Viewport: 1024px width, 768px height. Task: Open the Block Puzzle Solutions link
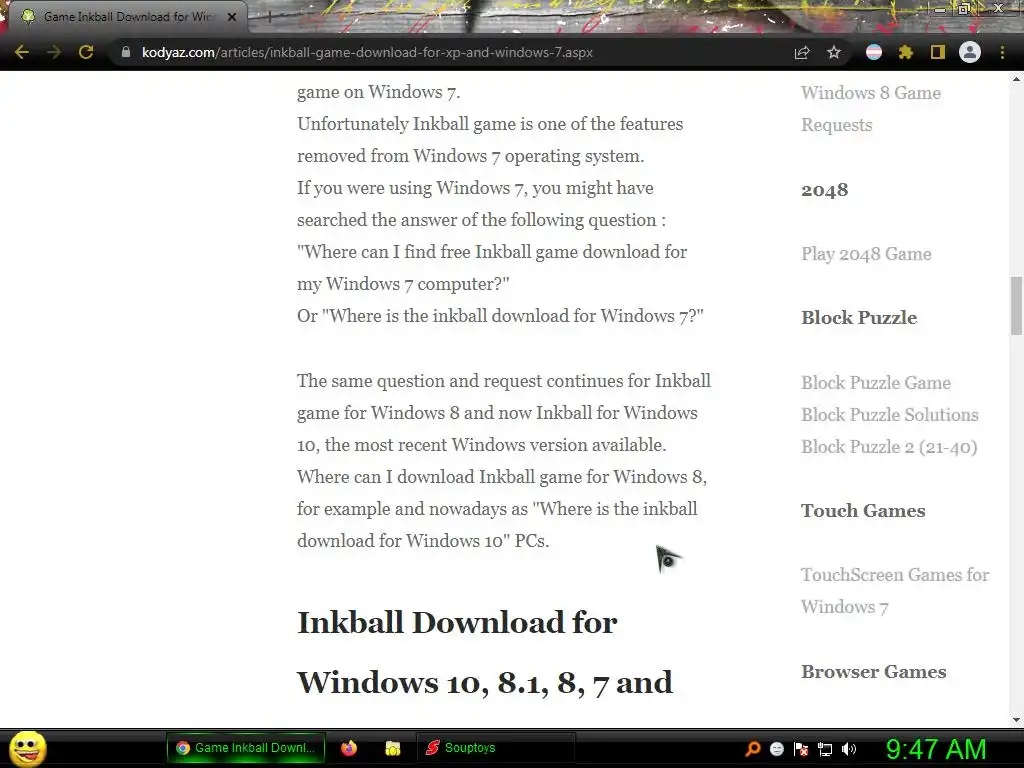tap(889, 414)
